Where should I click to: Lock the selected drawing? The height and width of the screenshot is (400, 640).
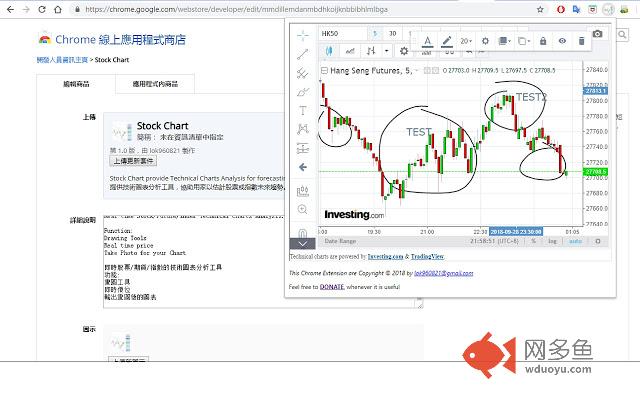pyautogui.click(x=543, y=41)
